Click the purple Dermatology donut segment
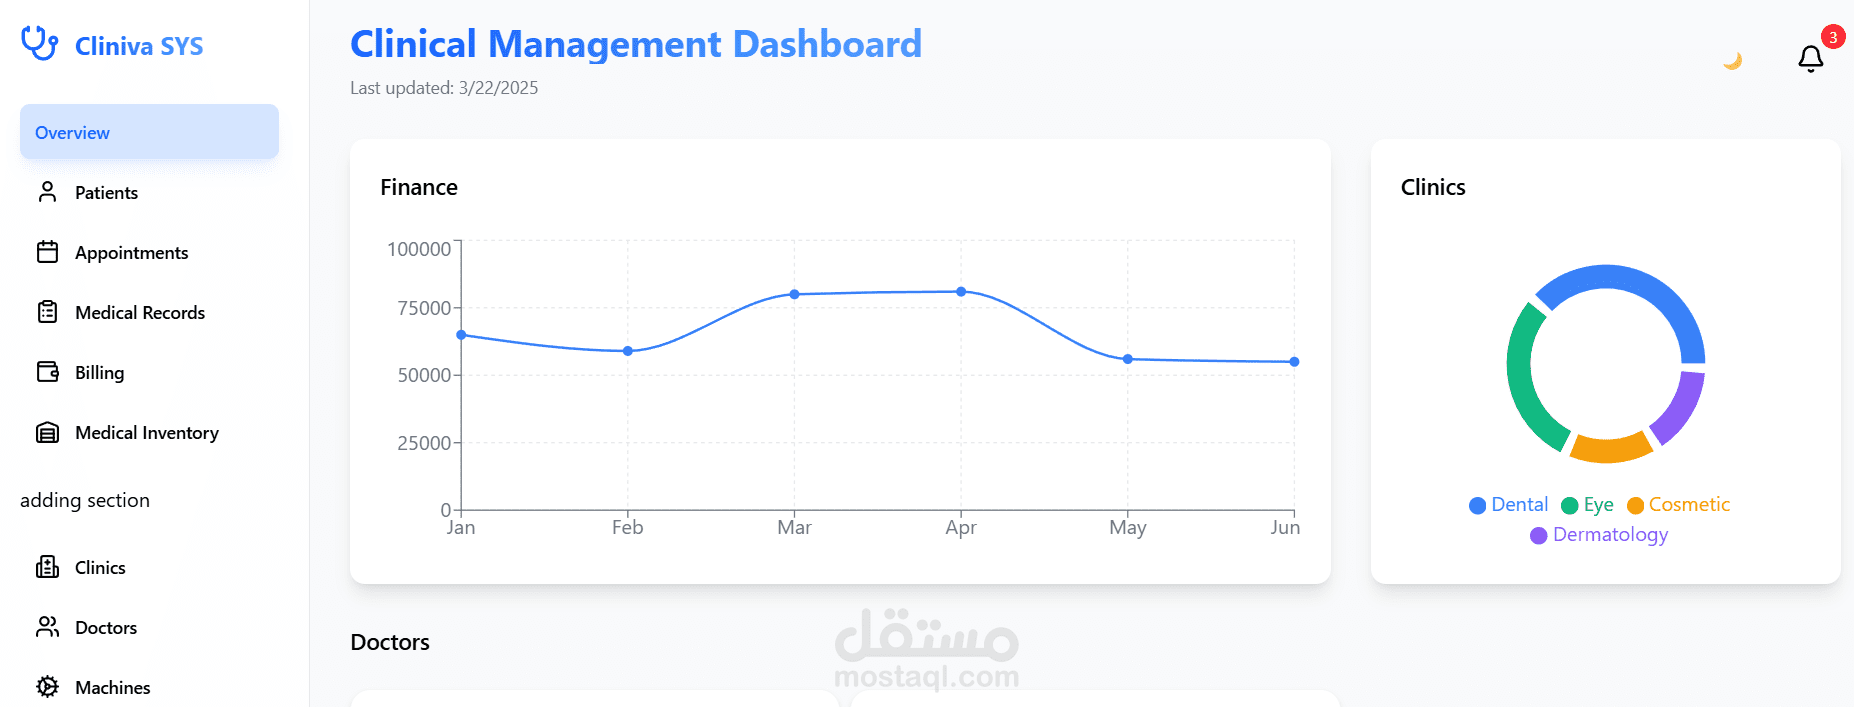Screen dimensions: 1854x707 point(1680,408)
